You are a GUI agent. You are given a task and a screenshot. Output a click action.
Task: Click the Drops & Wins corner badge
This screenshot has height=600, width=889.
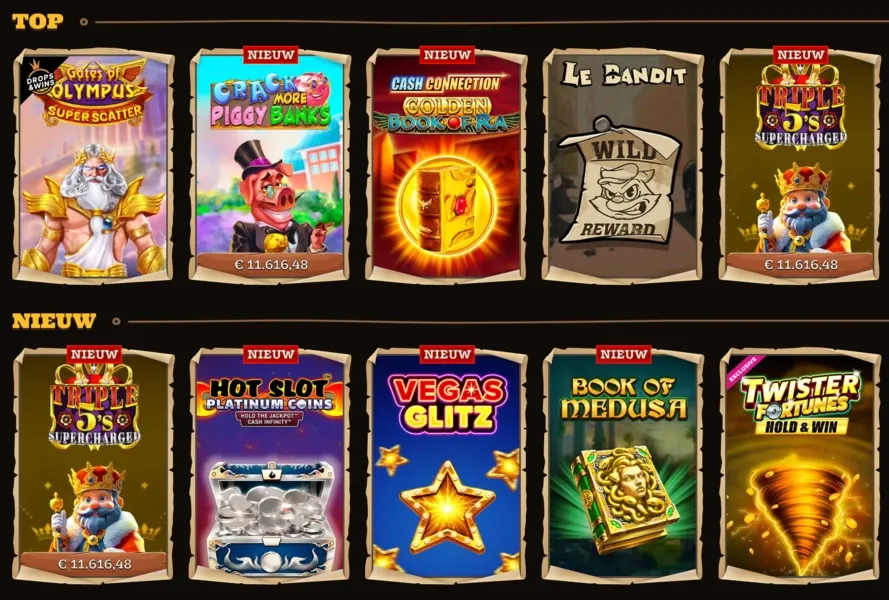(x=40, y=79)
